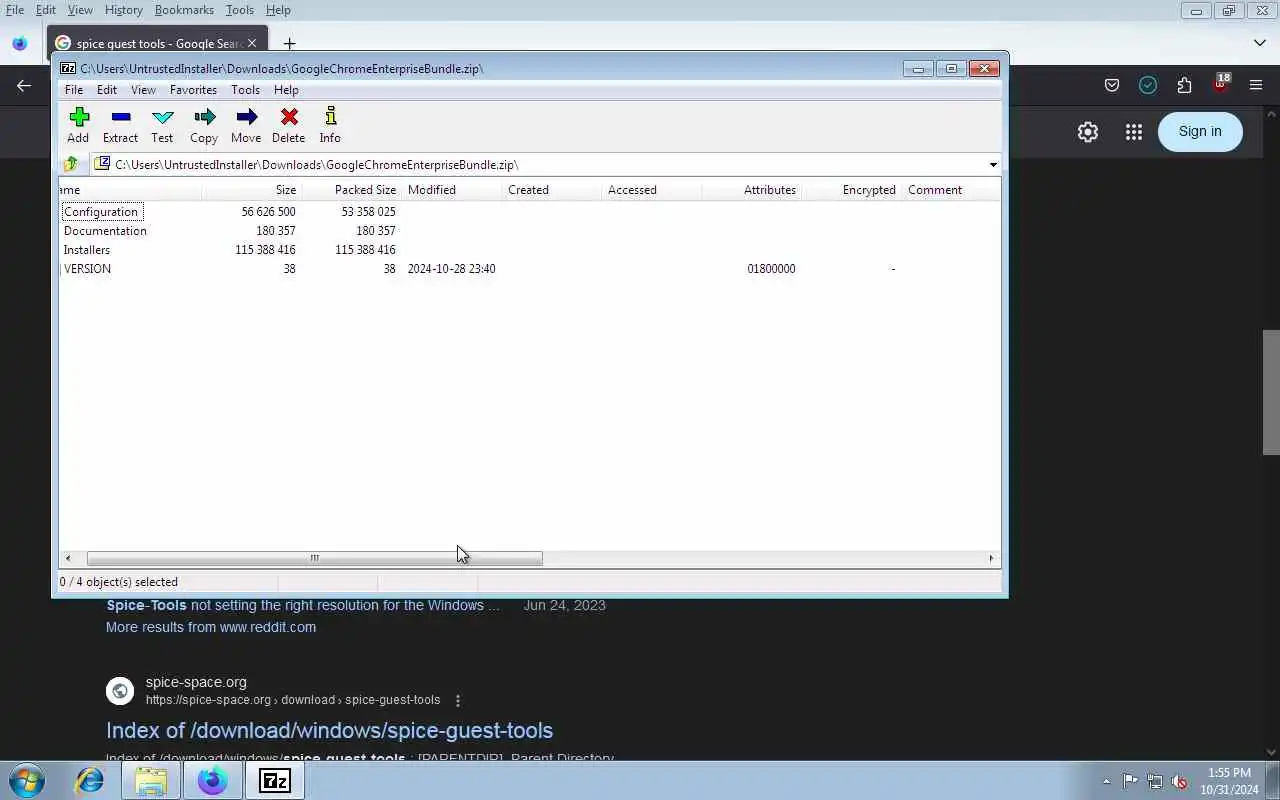
Task: Click Firefox Bookmarks menu
Action: click(184, 10)
